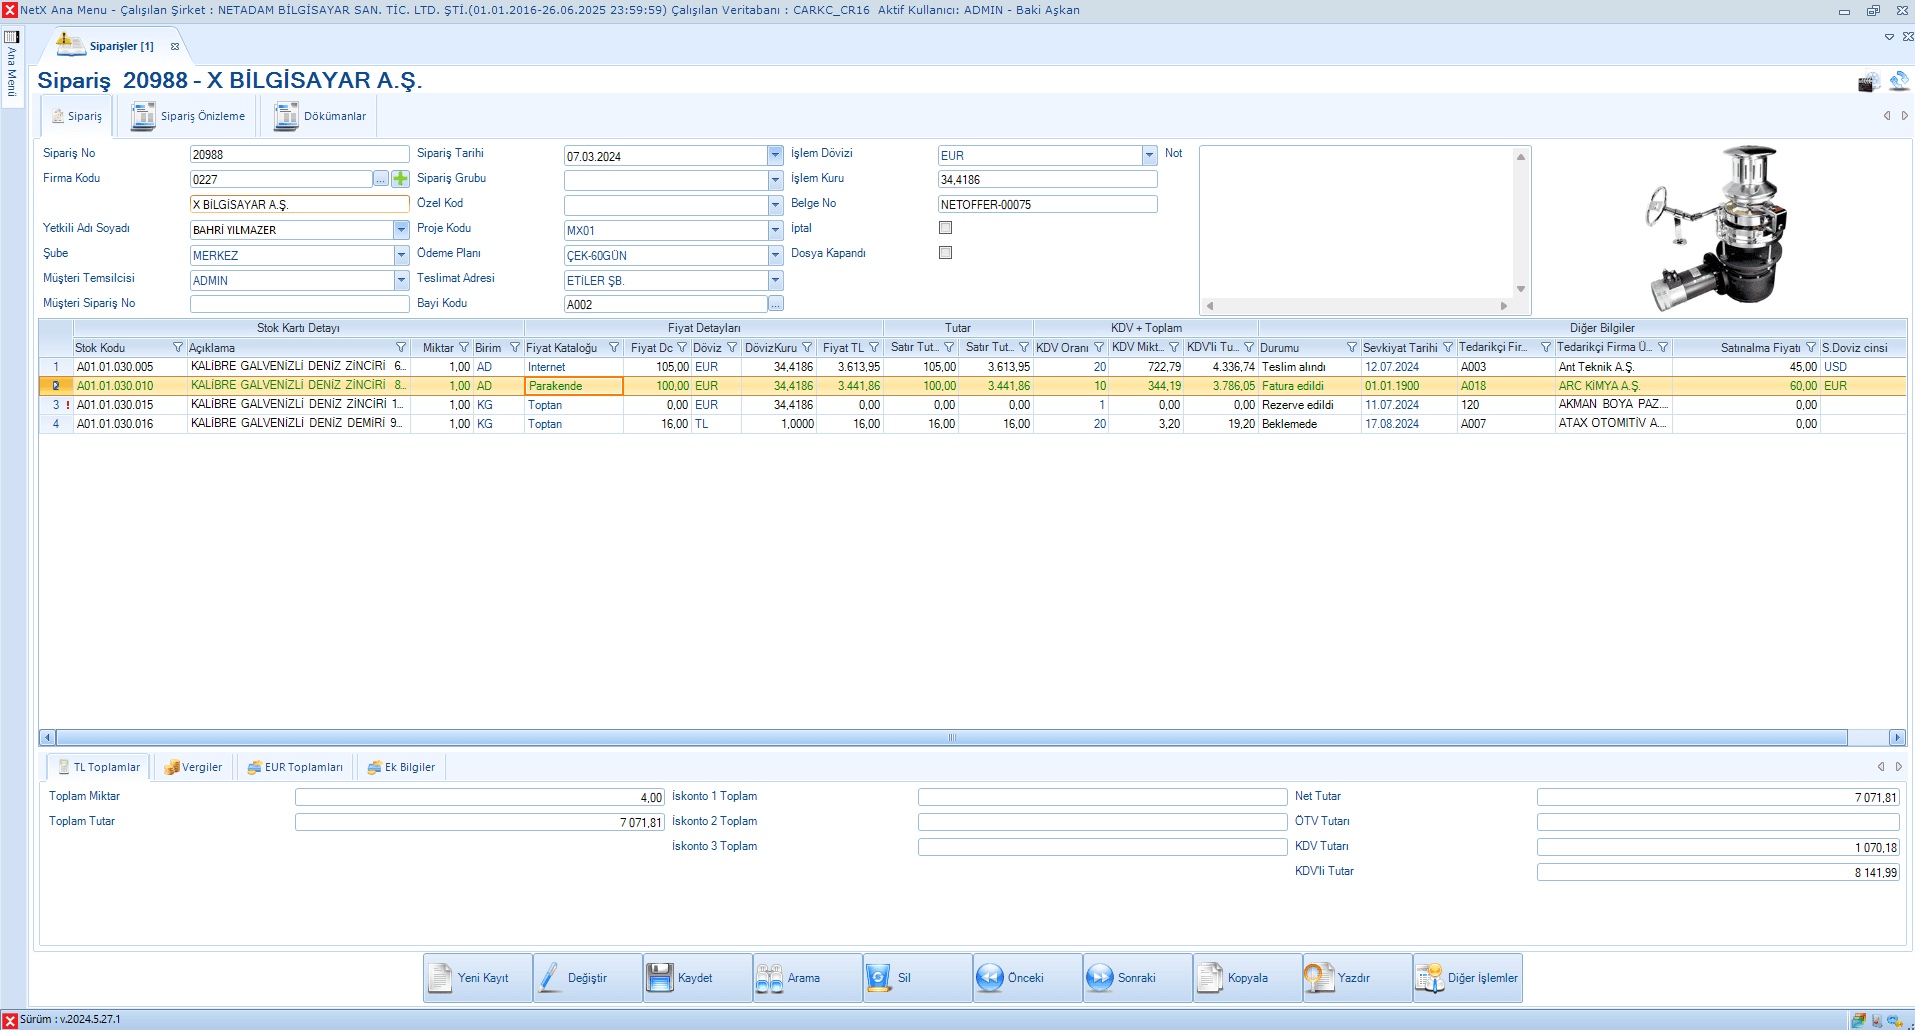Open the EUR Toplamları tab
The height and width of the screenshot is (1030, 1915).
[x=295, y=767]
